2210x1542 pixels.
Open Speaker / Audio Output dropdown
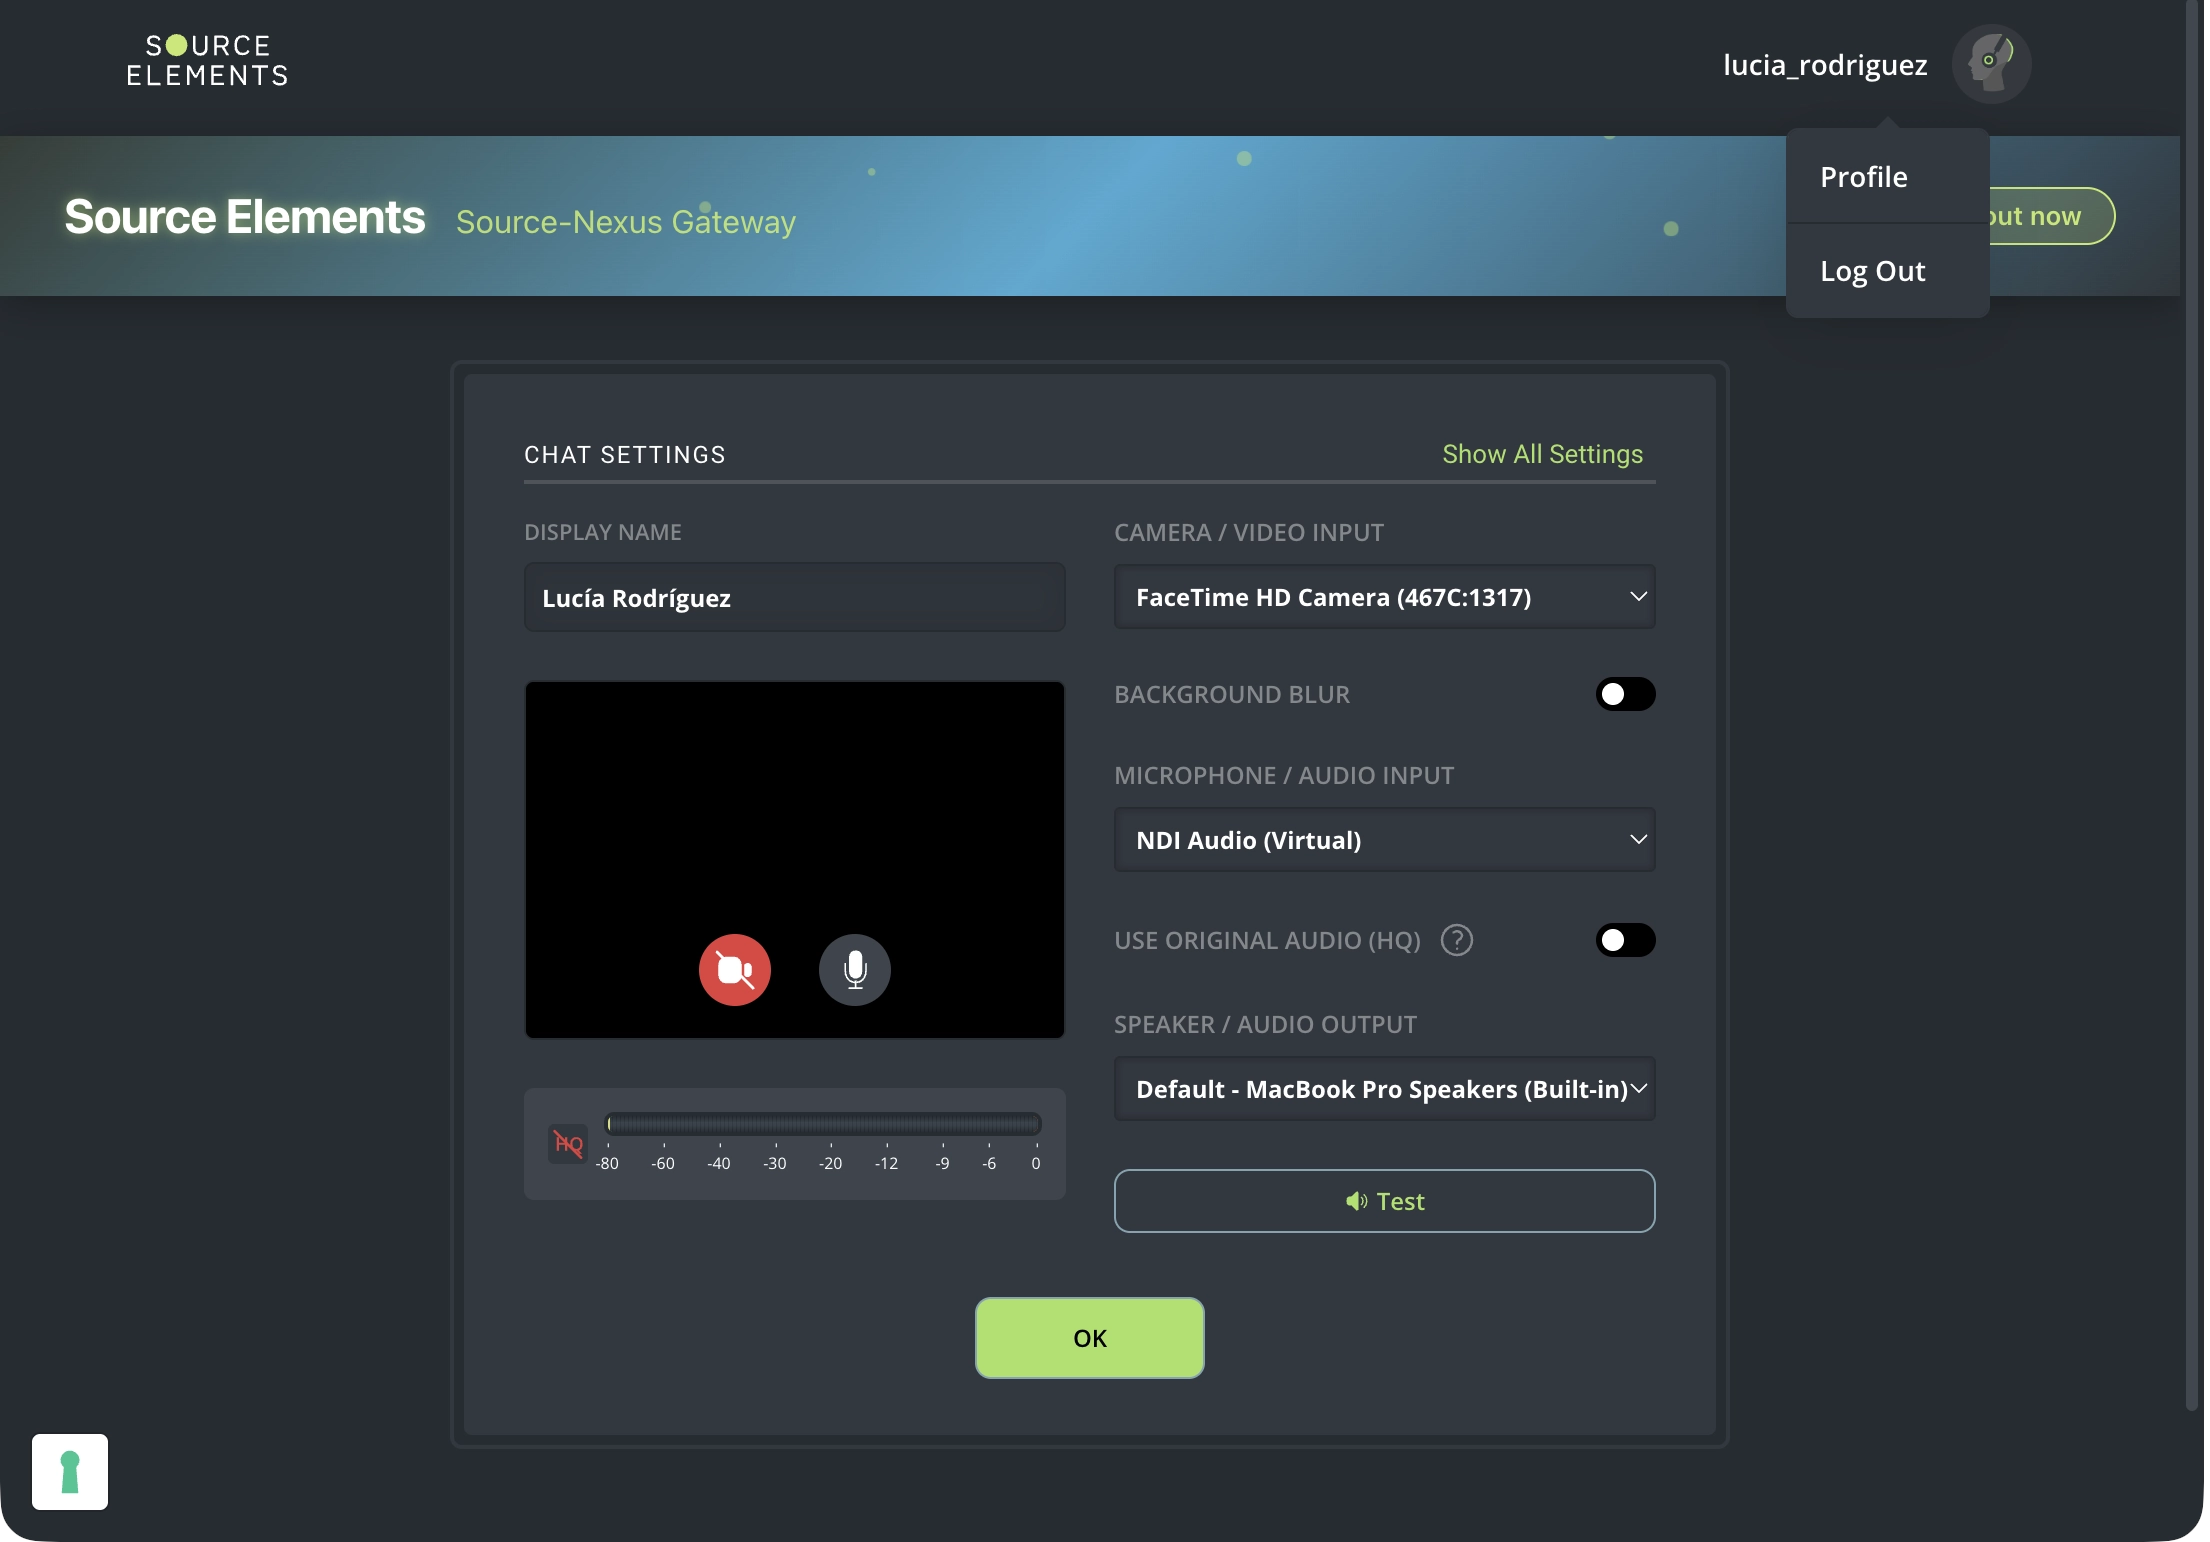[1385, 1089]
